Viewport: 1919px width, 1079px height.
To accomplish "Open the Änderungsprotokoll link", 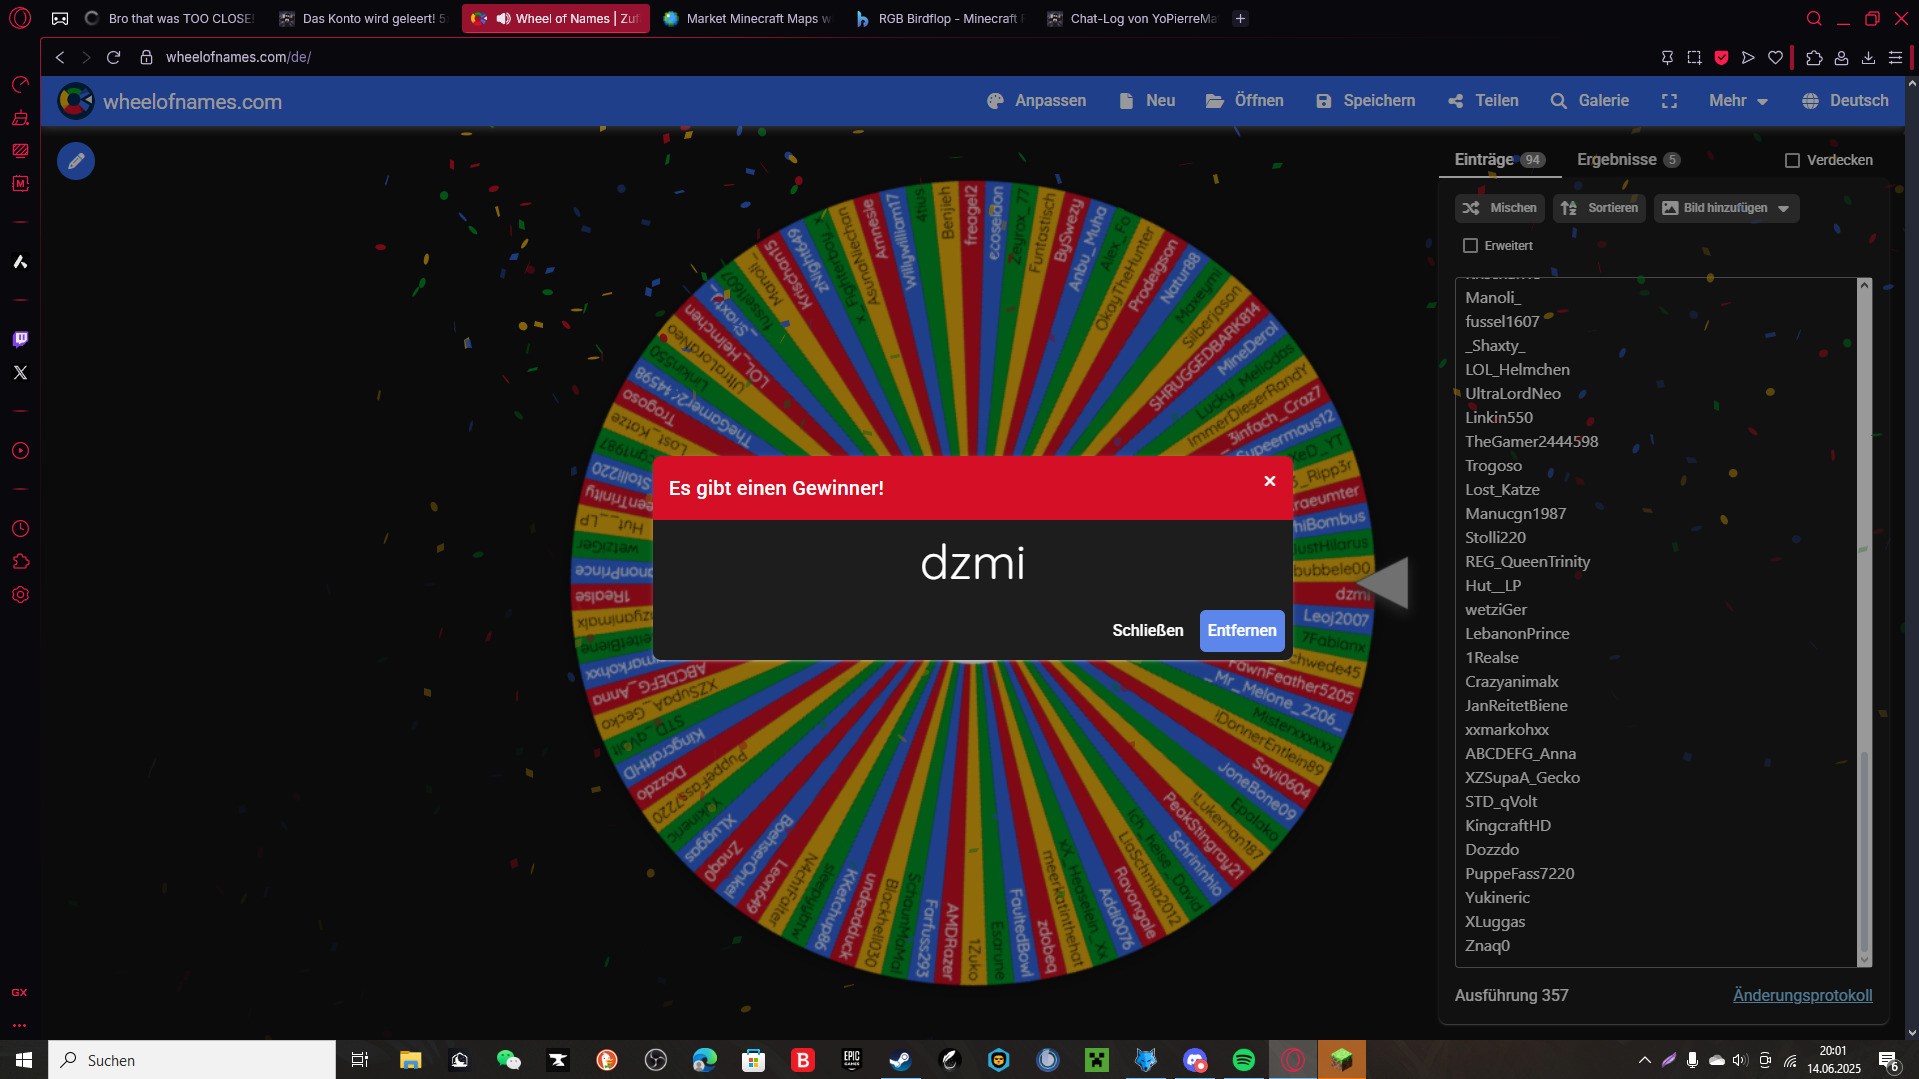I will pyautogui.click(x=1802, y=996).
